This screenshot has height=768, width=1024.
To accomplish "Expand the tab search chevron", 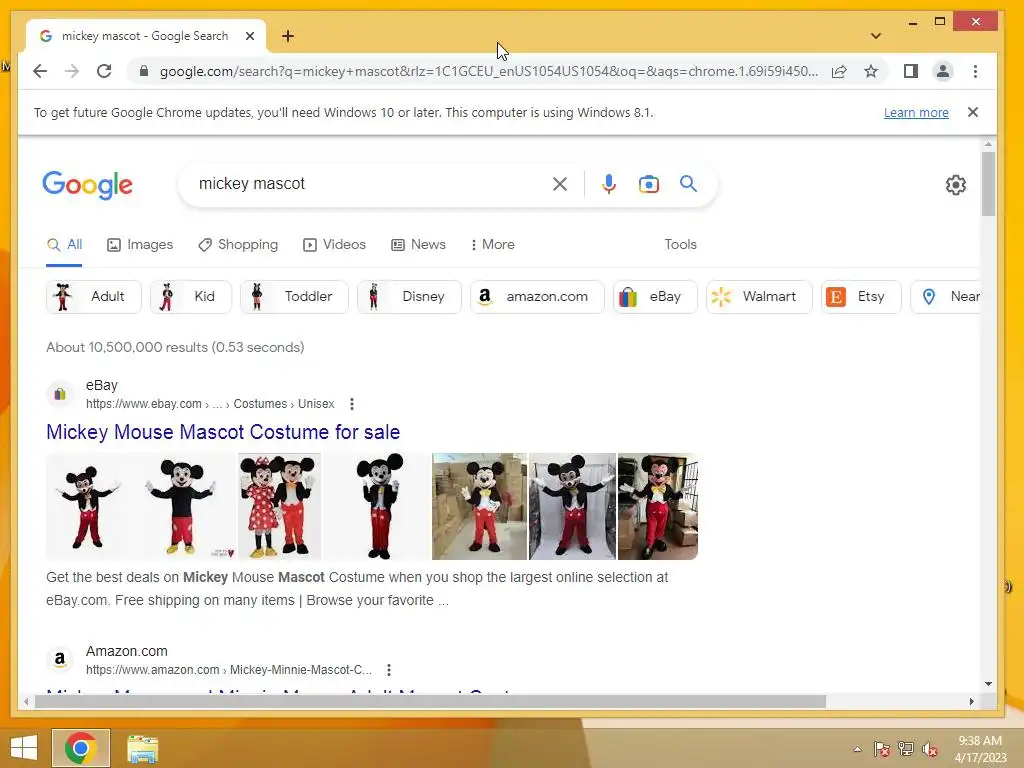I will tap(876, 36).
